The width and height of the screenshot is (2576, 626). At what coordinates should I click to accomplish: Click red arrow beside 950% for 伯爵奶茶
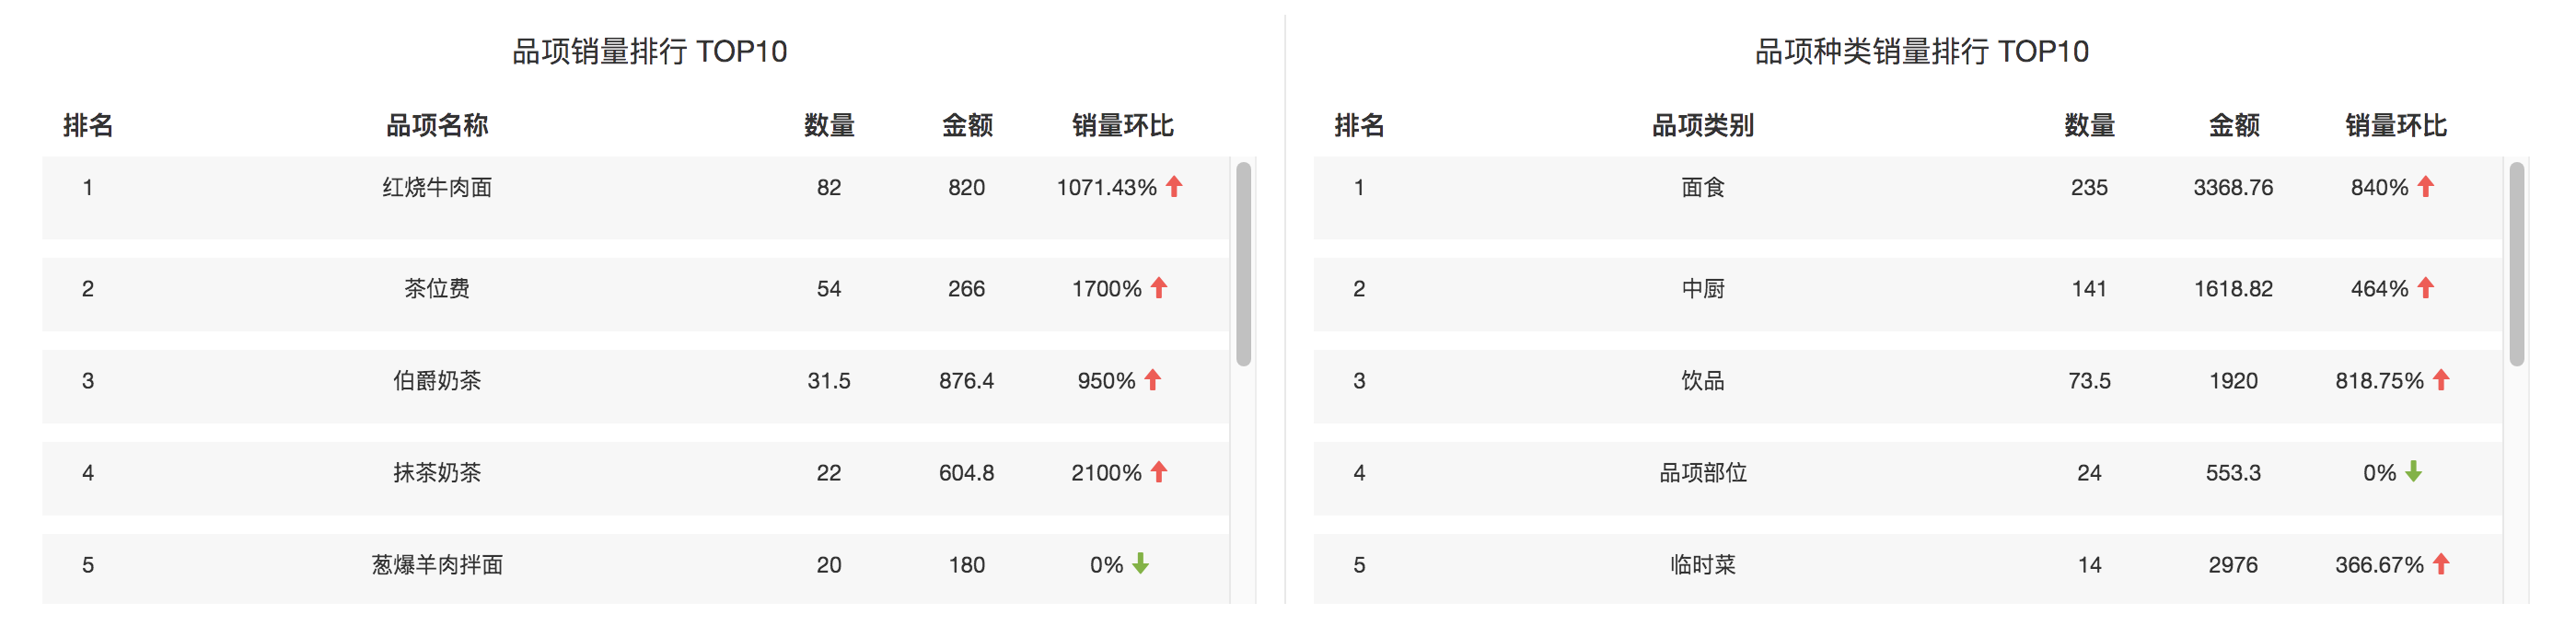[x=1153, y=380]
